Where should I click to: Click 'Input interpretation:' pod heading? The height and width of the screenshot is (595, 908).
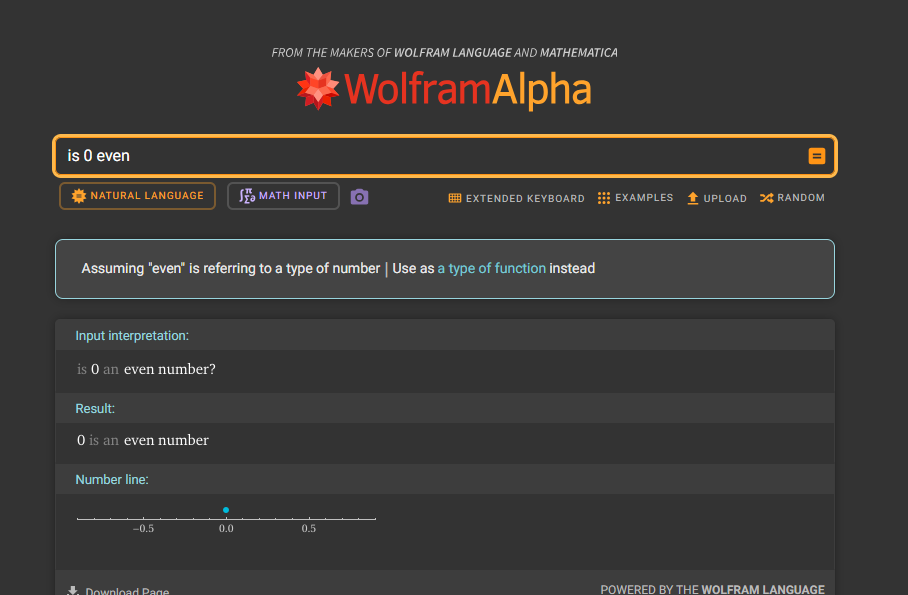(x=132, y=336)
